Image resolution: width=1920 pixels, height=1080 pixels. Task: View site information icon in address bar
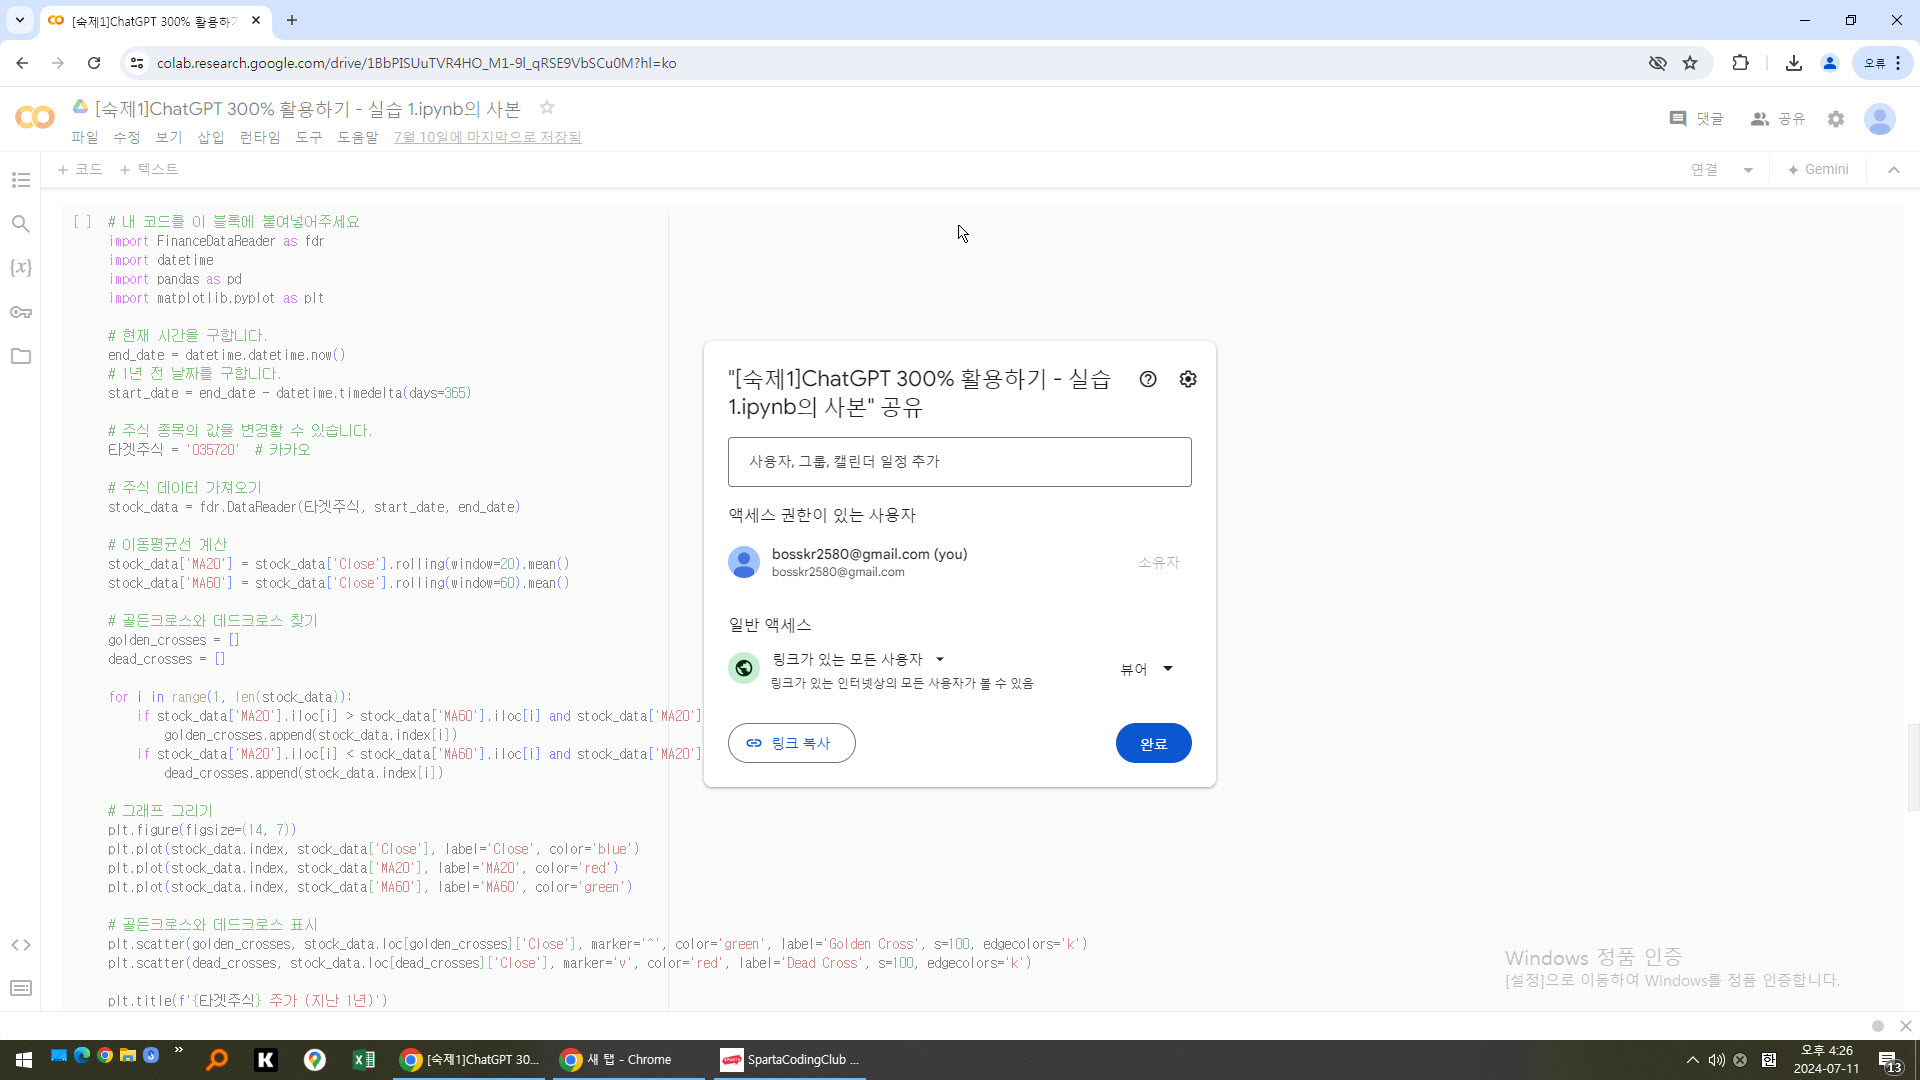pos(138,63)
